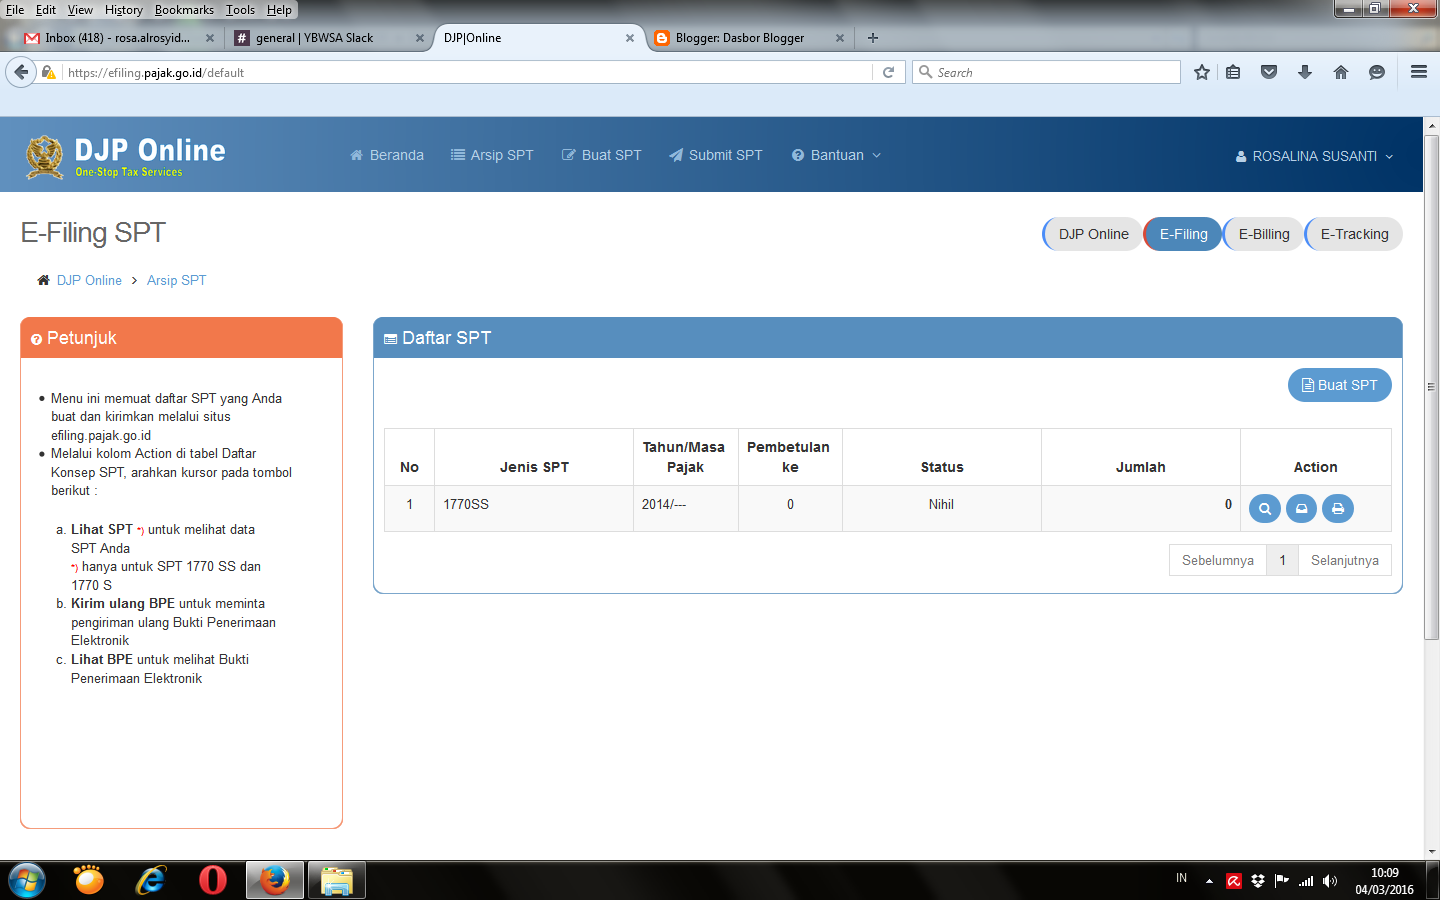Image resolution: width=1440 pixels, height=900 pixels.
Task: Click the DJP Online breadcrumb link
Action: click(89, 280)
